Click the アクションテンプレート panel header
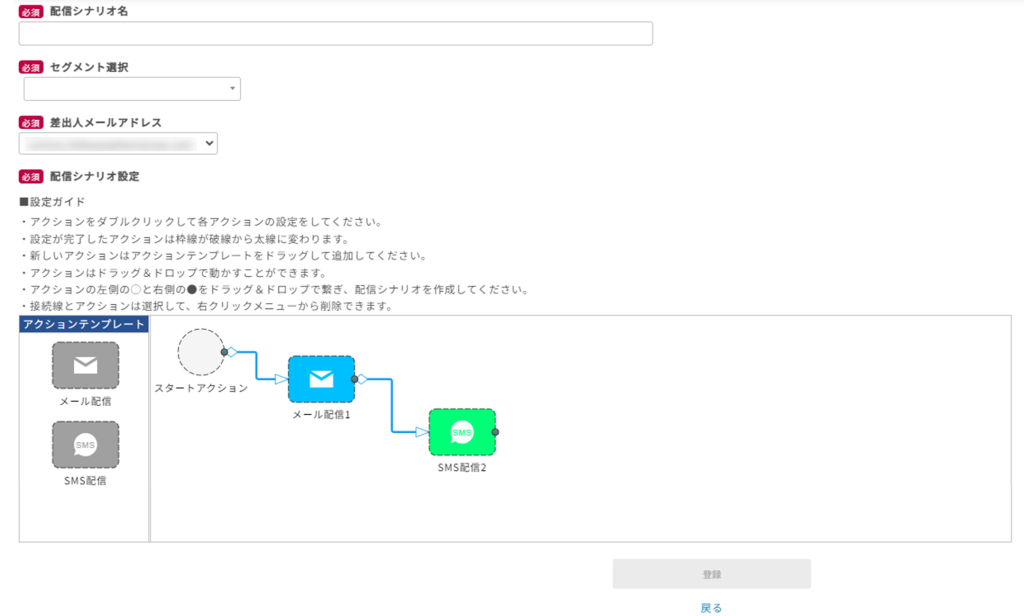This screenshot has height=616, width=1024. click(84, 324)
